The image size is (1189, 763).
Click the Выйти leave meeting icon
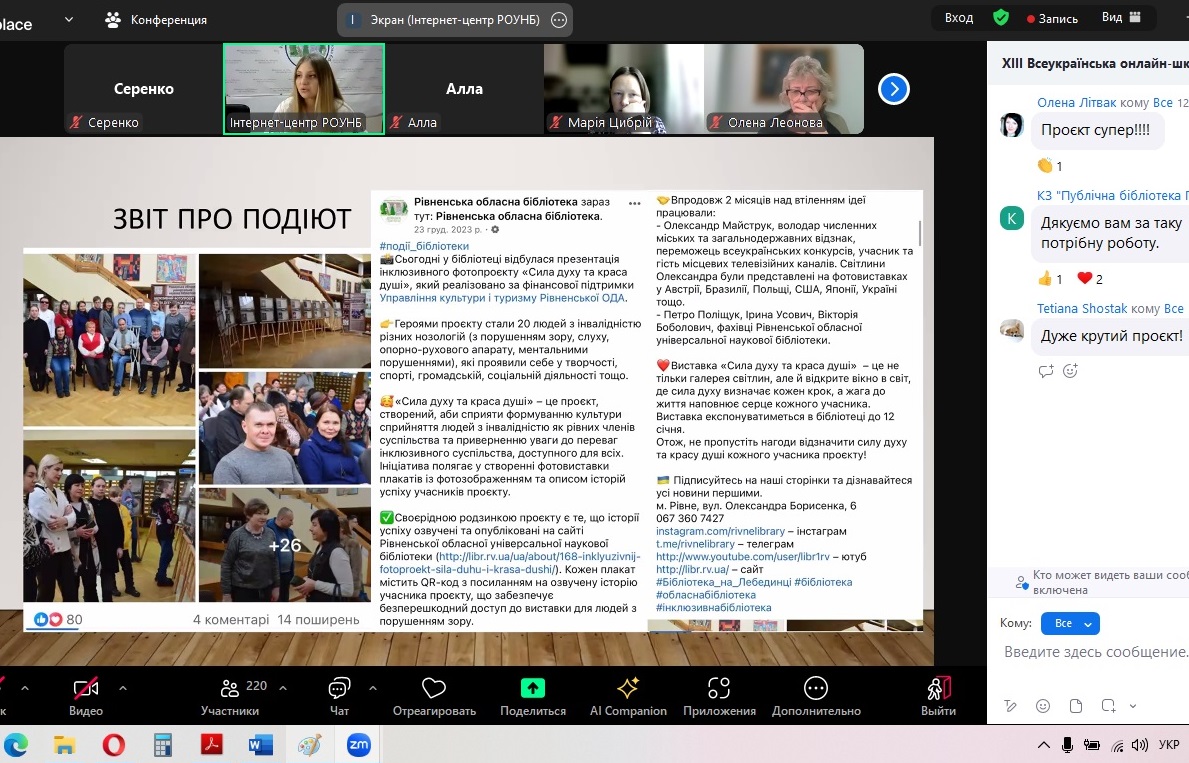point(938,689)
